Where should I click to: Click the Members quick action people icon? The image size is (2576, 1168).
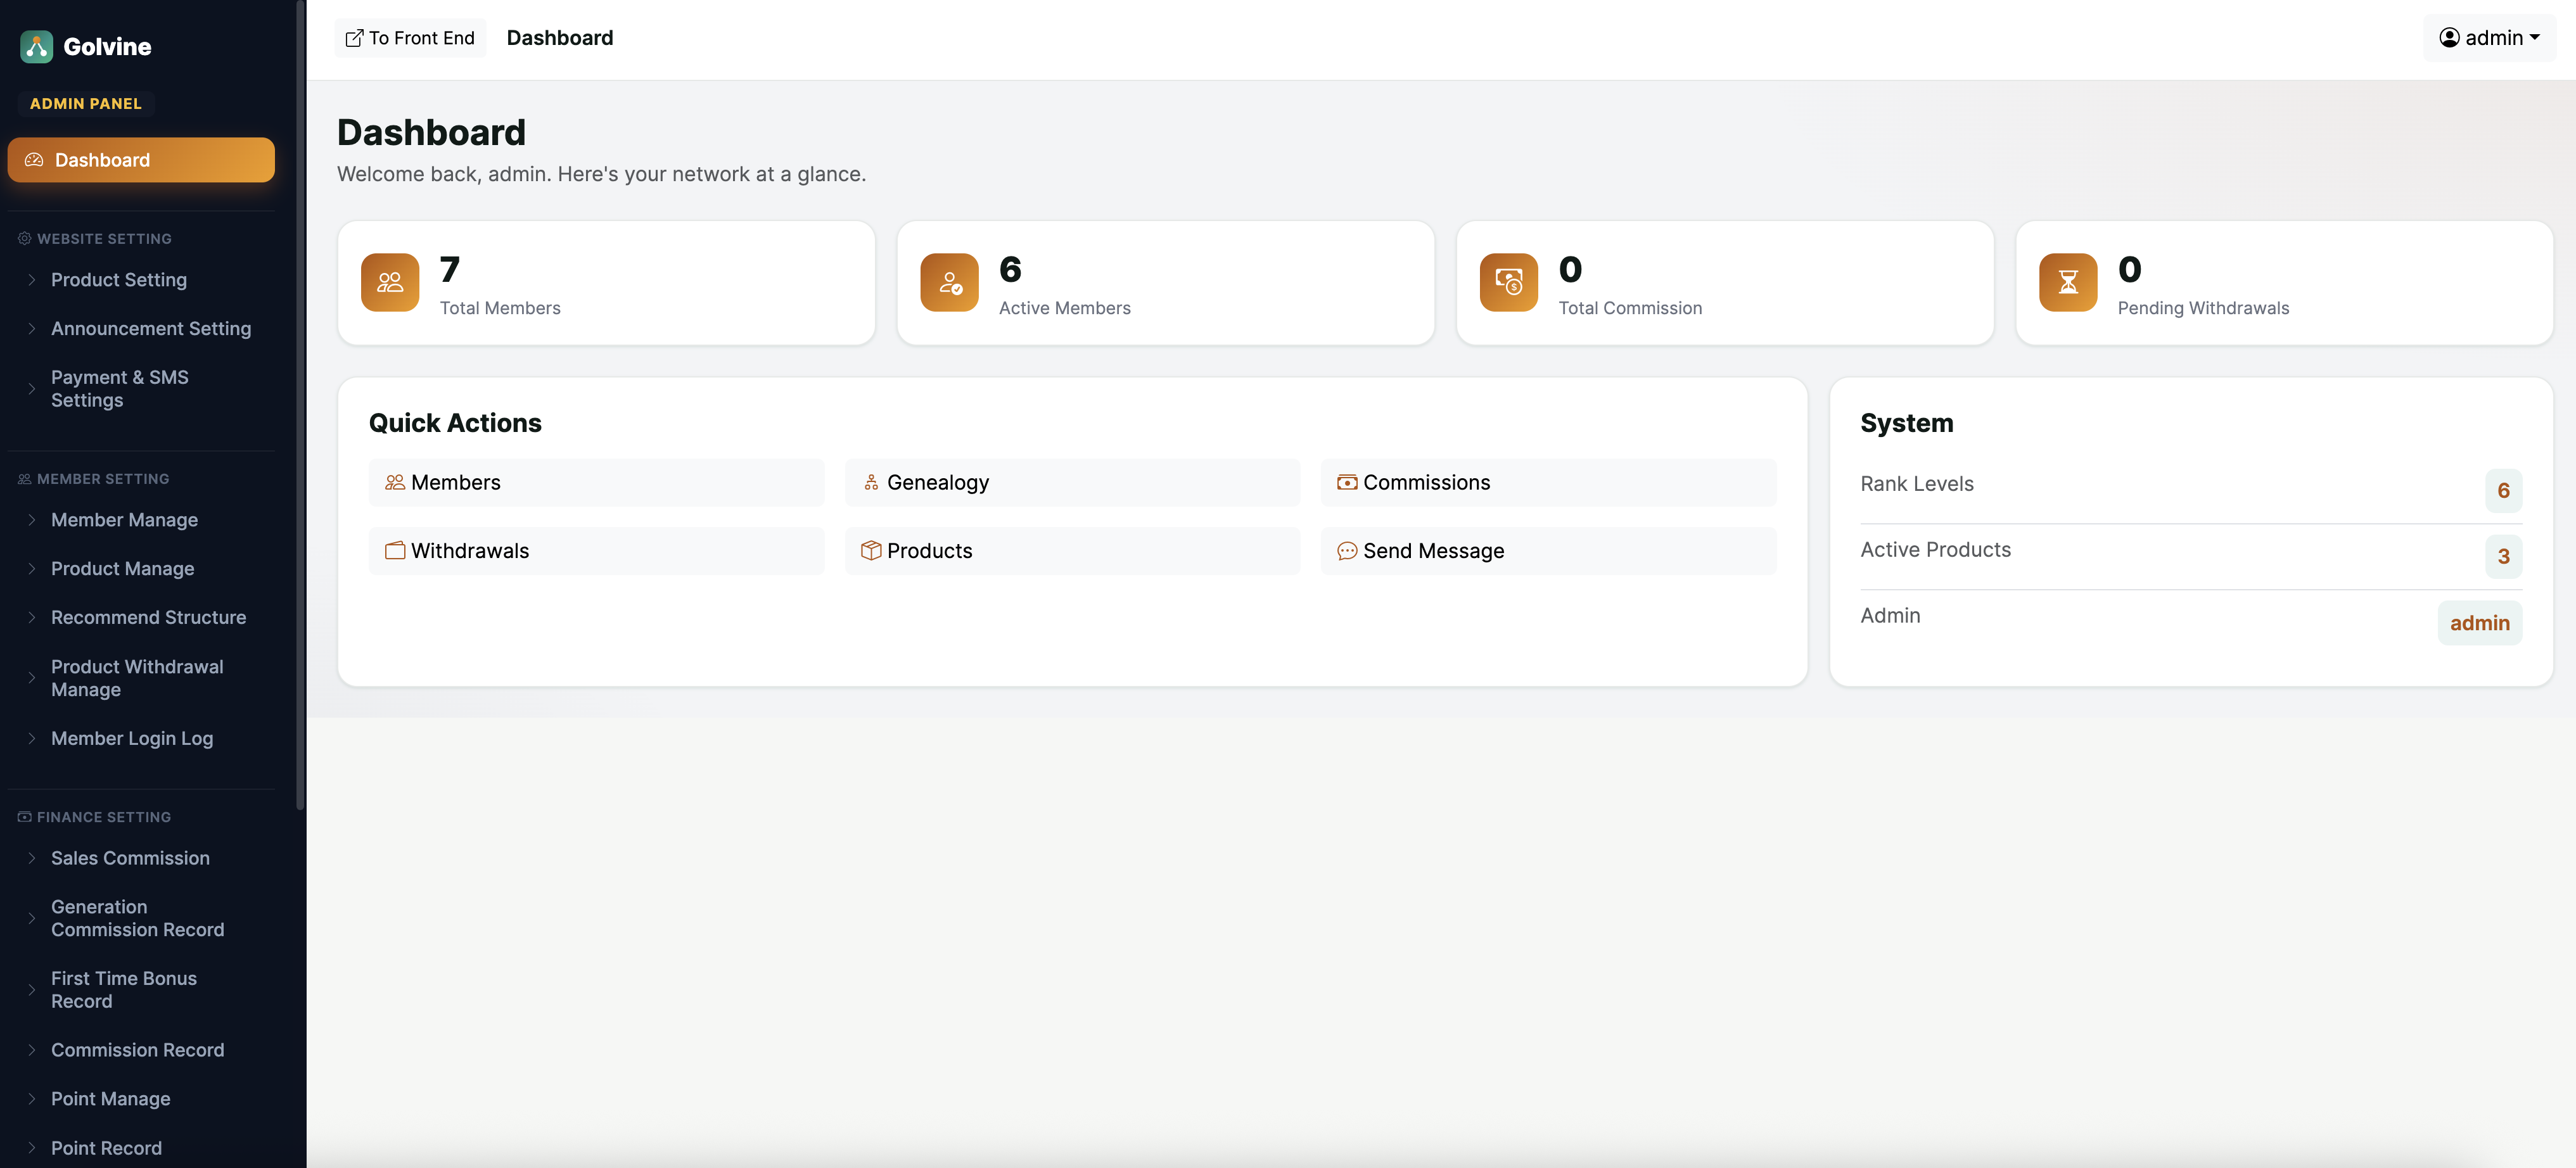pos(395,482)
